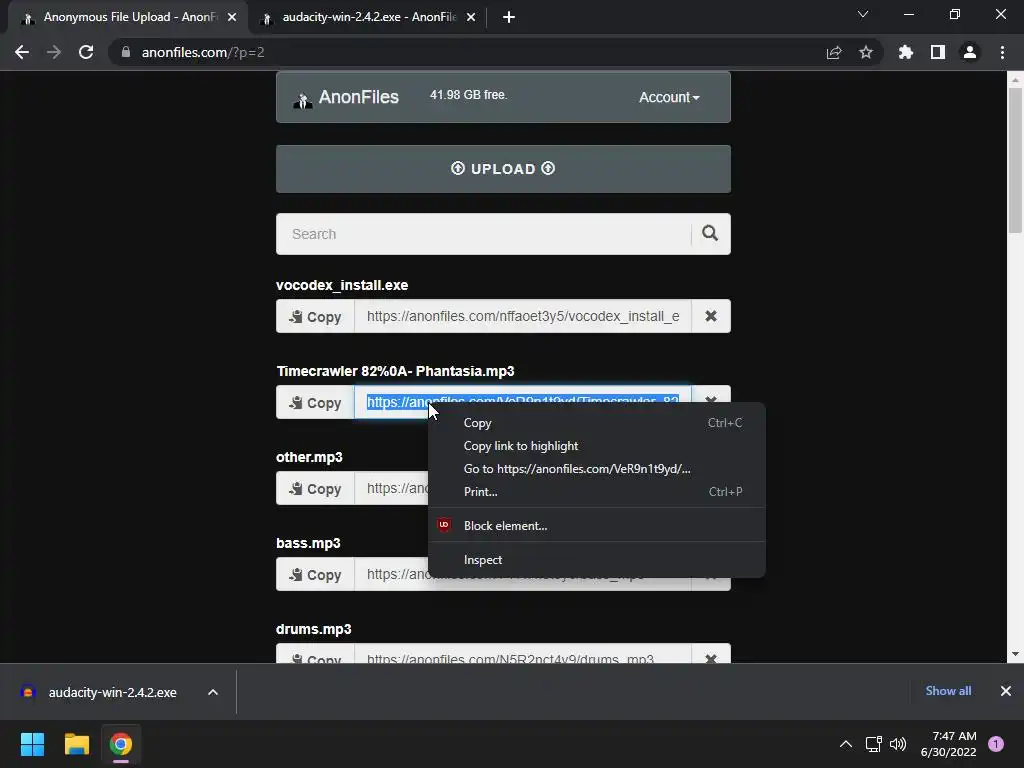Open the extensions puzzle icon

pyautogui.click(x=906, y=52)
